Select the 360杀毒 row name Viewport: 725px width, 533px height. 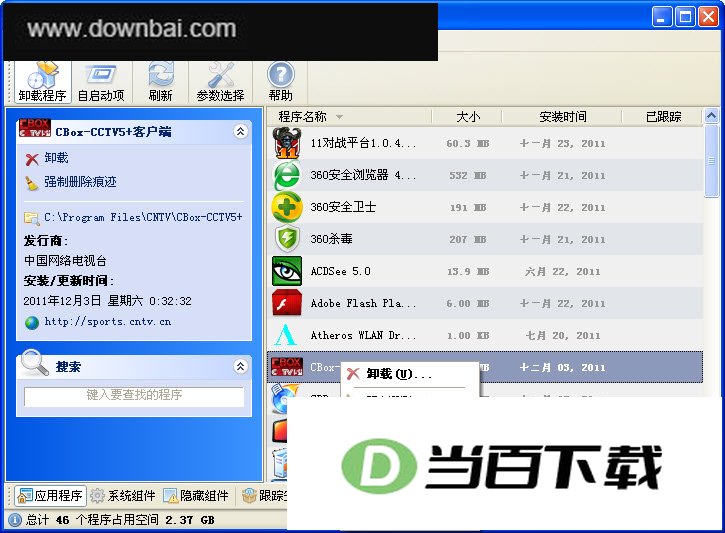coord(332,239)
